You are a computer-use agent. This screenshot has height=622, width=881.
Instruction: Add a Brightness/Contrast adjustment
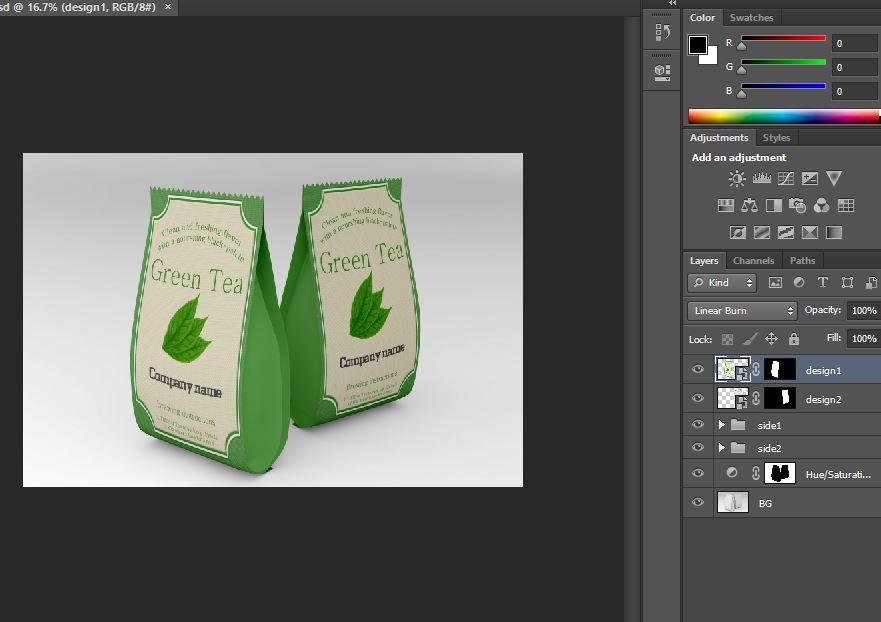click(737, 179)
